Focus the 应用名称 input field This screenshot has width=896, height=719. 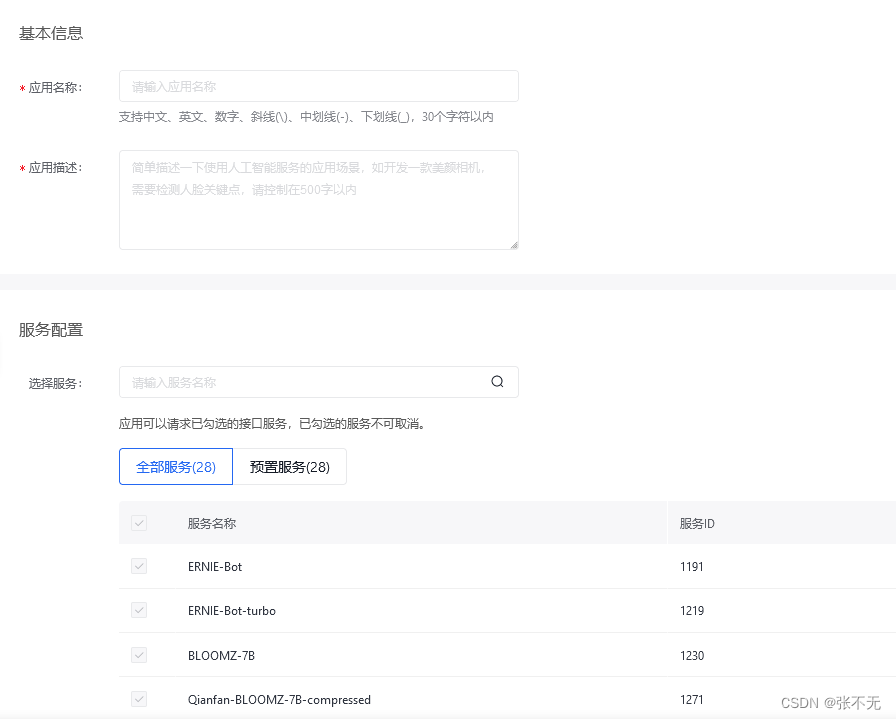[x=319, y=86]
